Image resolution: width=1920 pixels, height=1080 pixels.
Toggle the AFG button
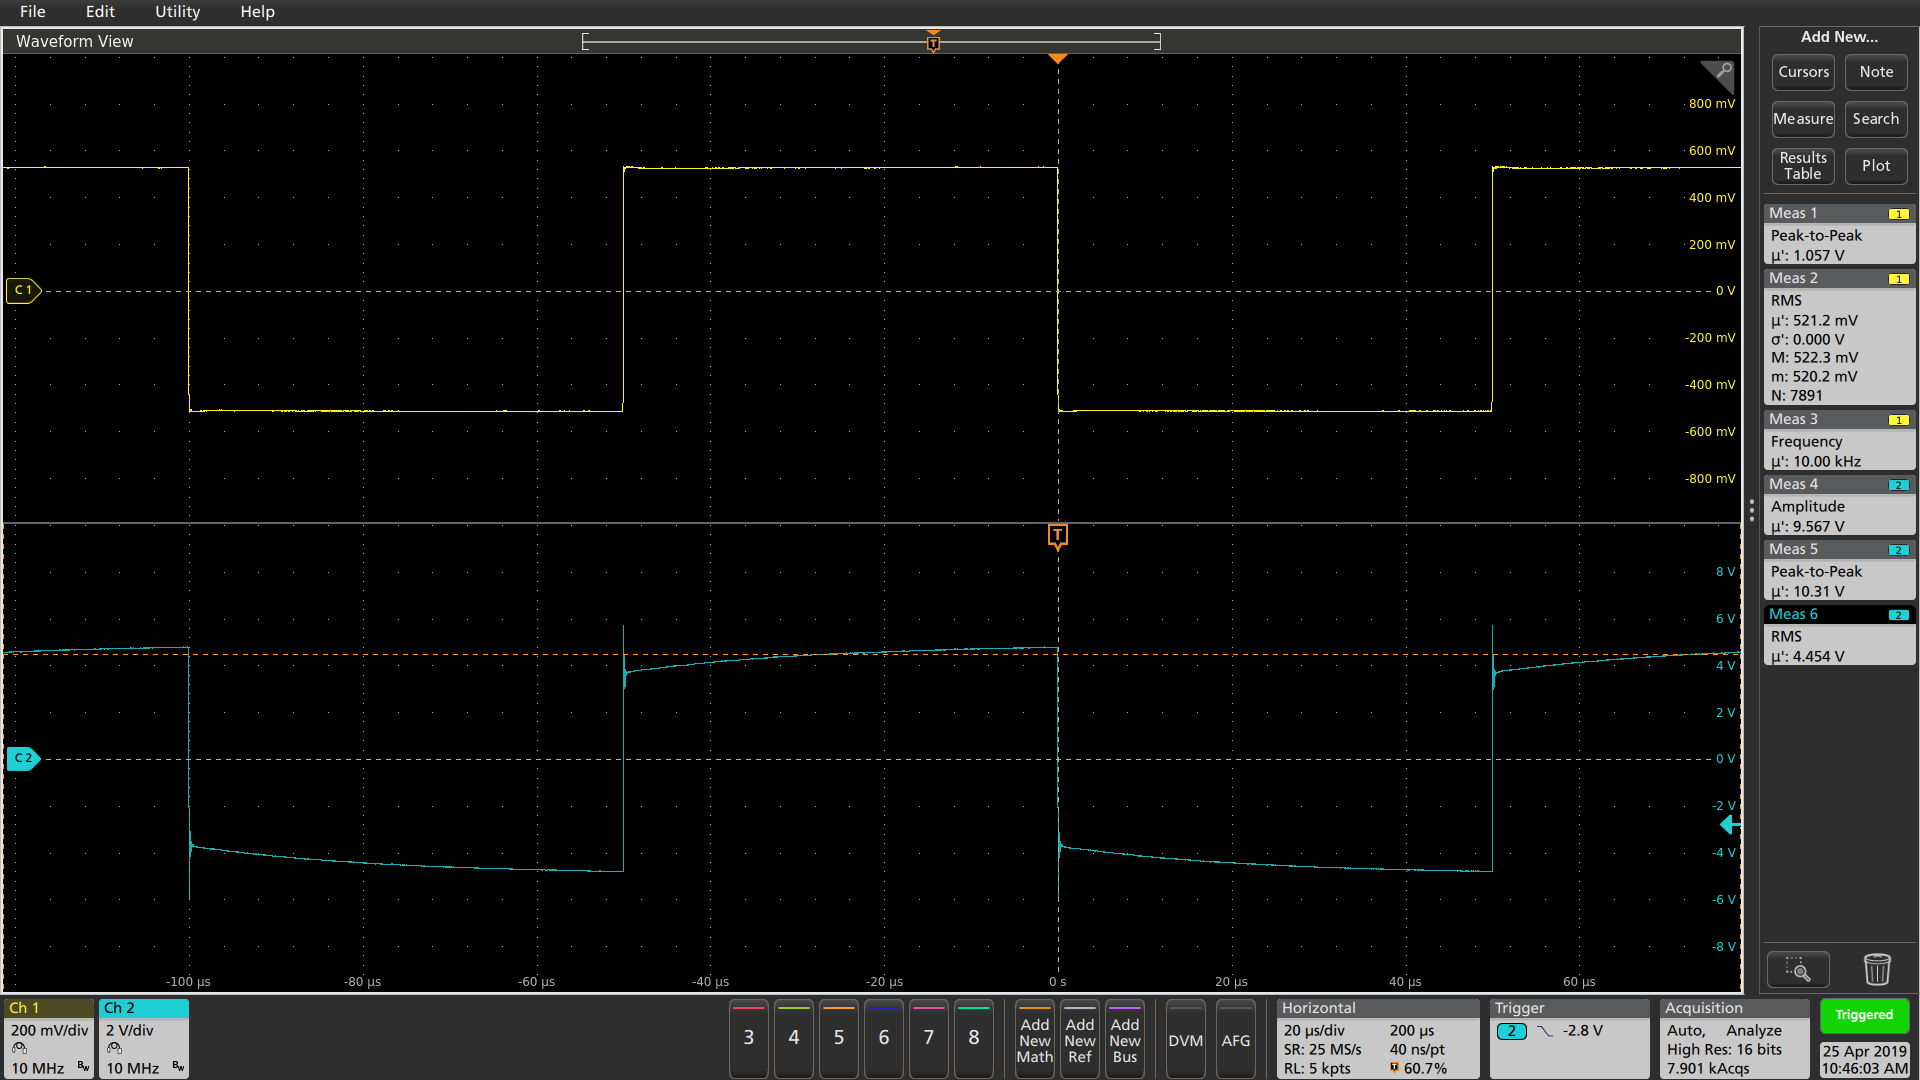(1235, 1038)
